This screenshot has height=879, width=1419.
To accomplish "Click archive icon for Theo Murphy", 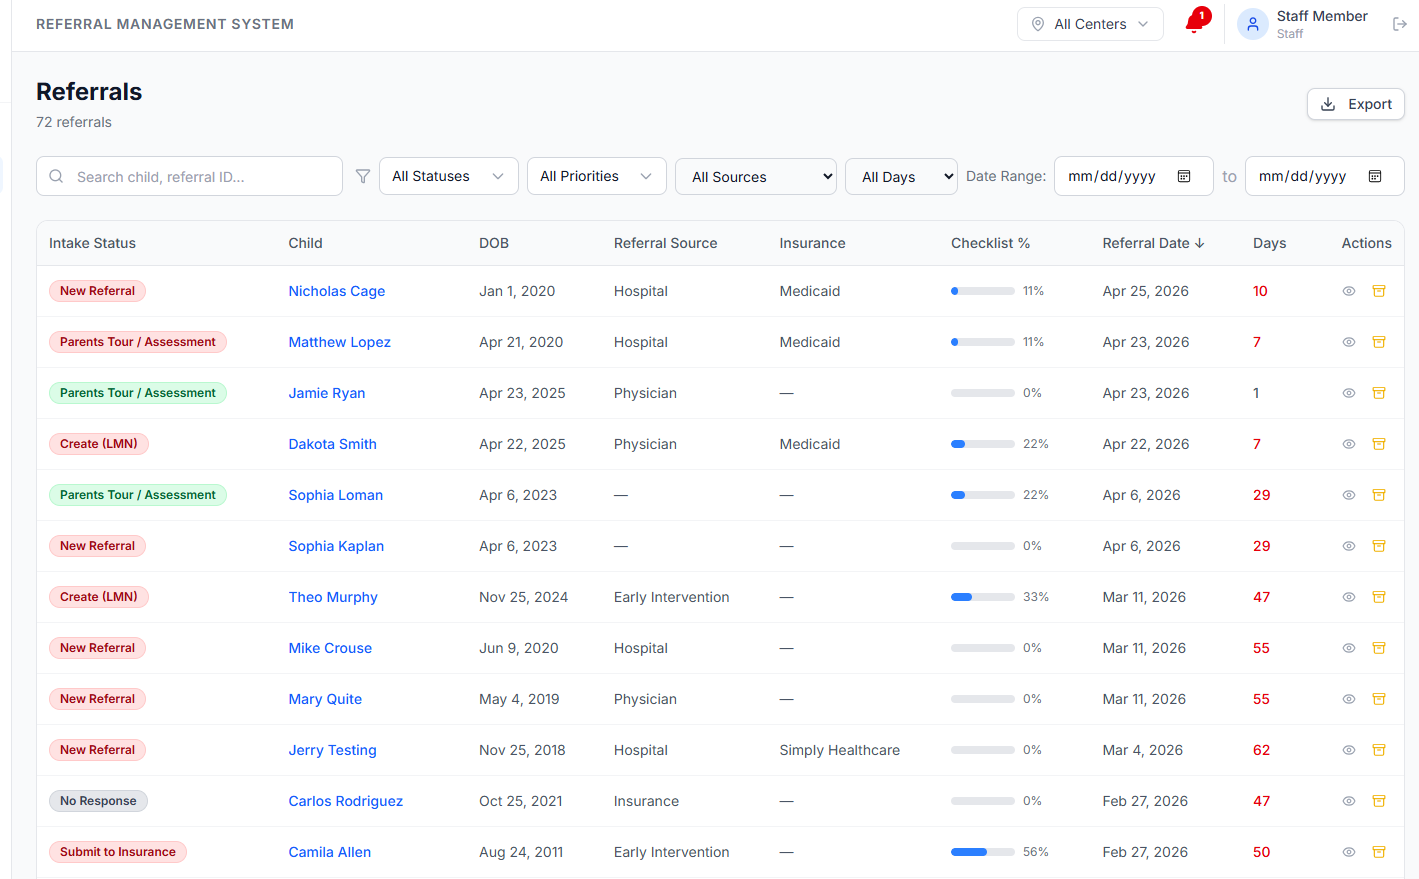I will (x=1379, y=597).
